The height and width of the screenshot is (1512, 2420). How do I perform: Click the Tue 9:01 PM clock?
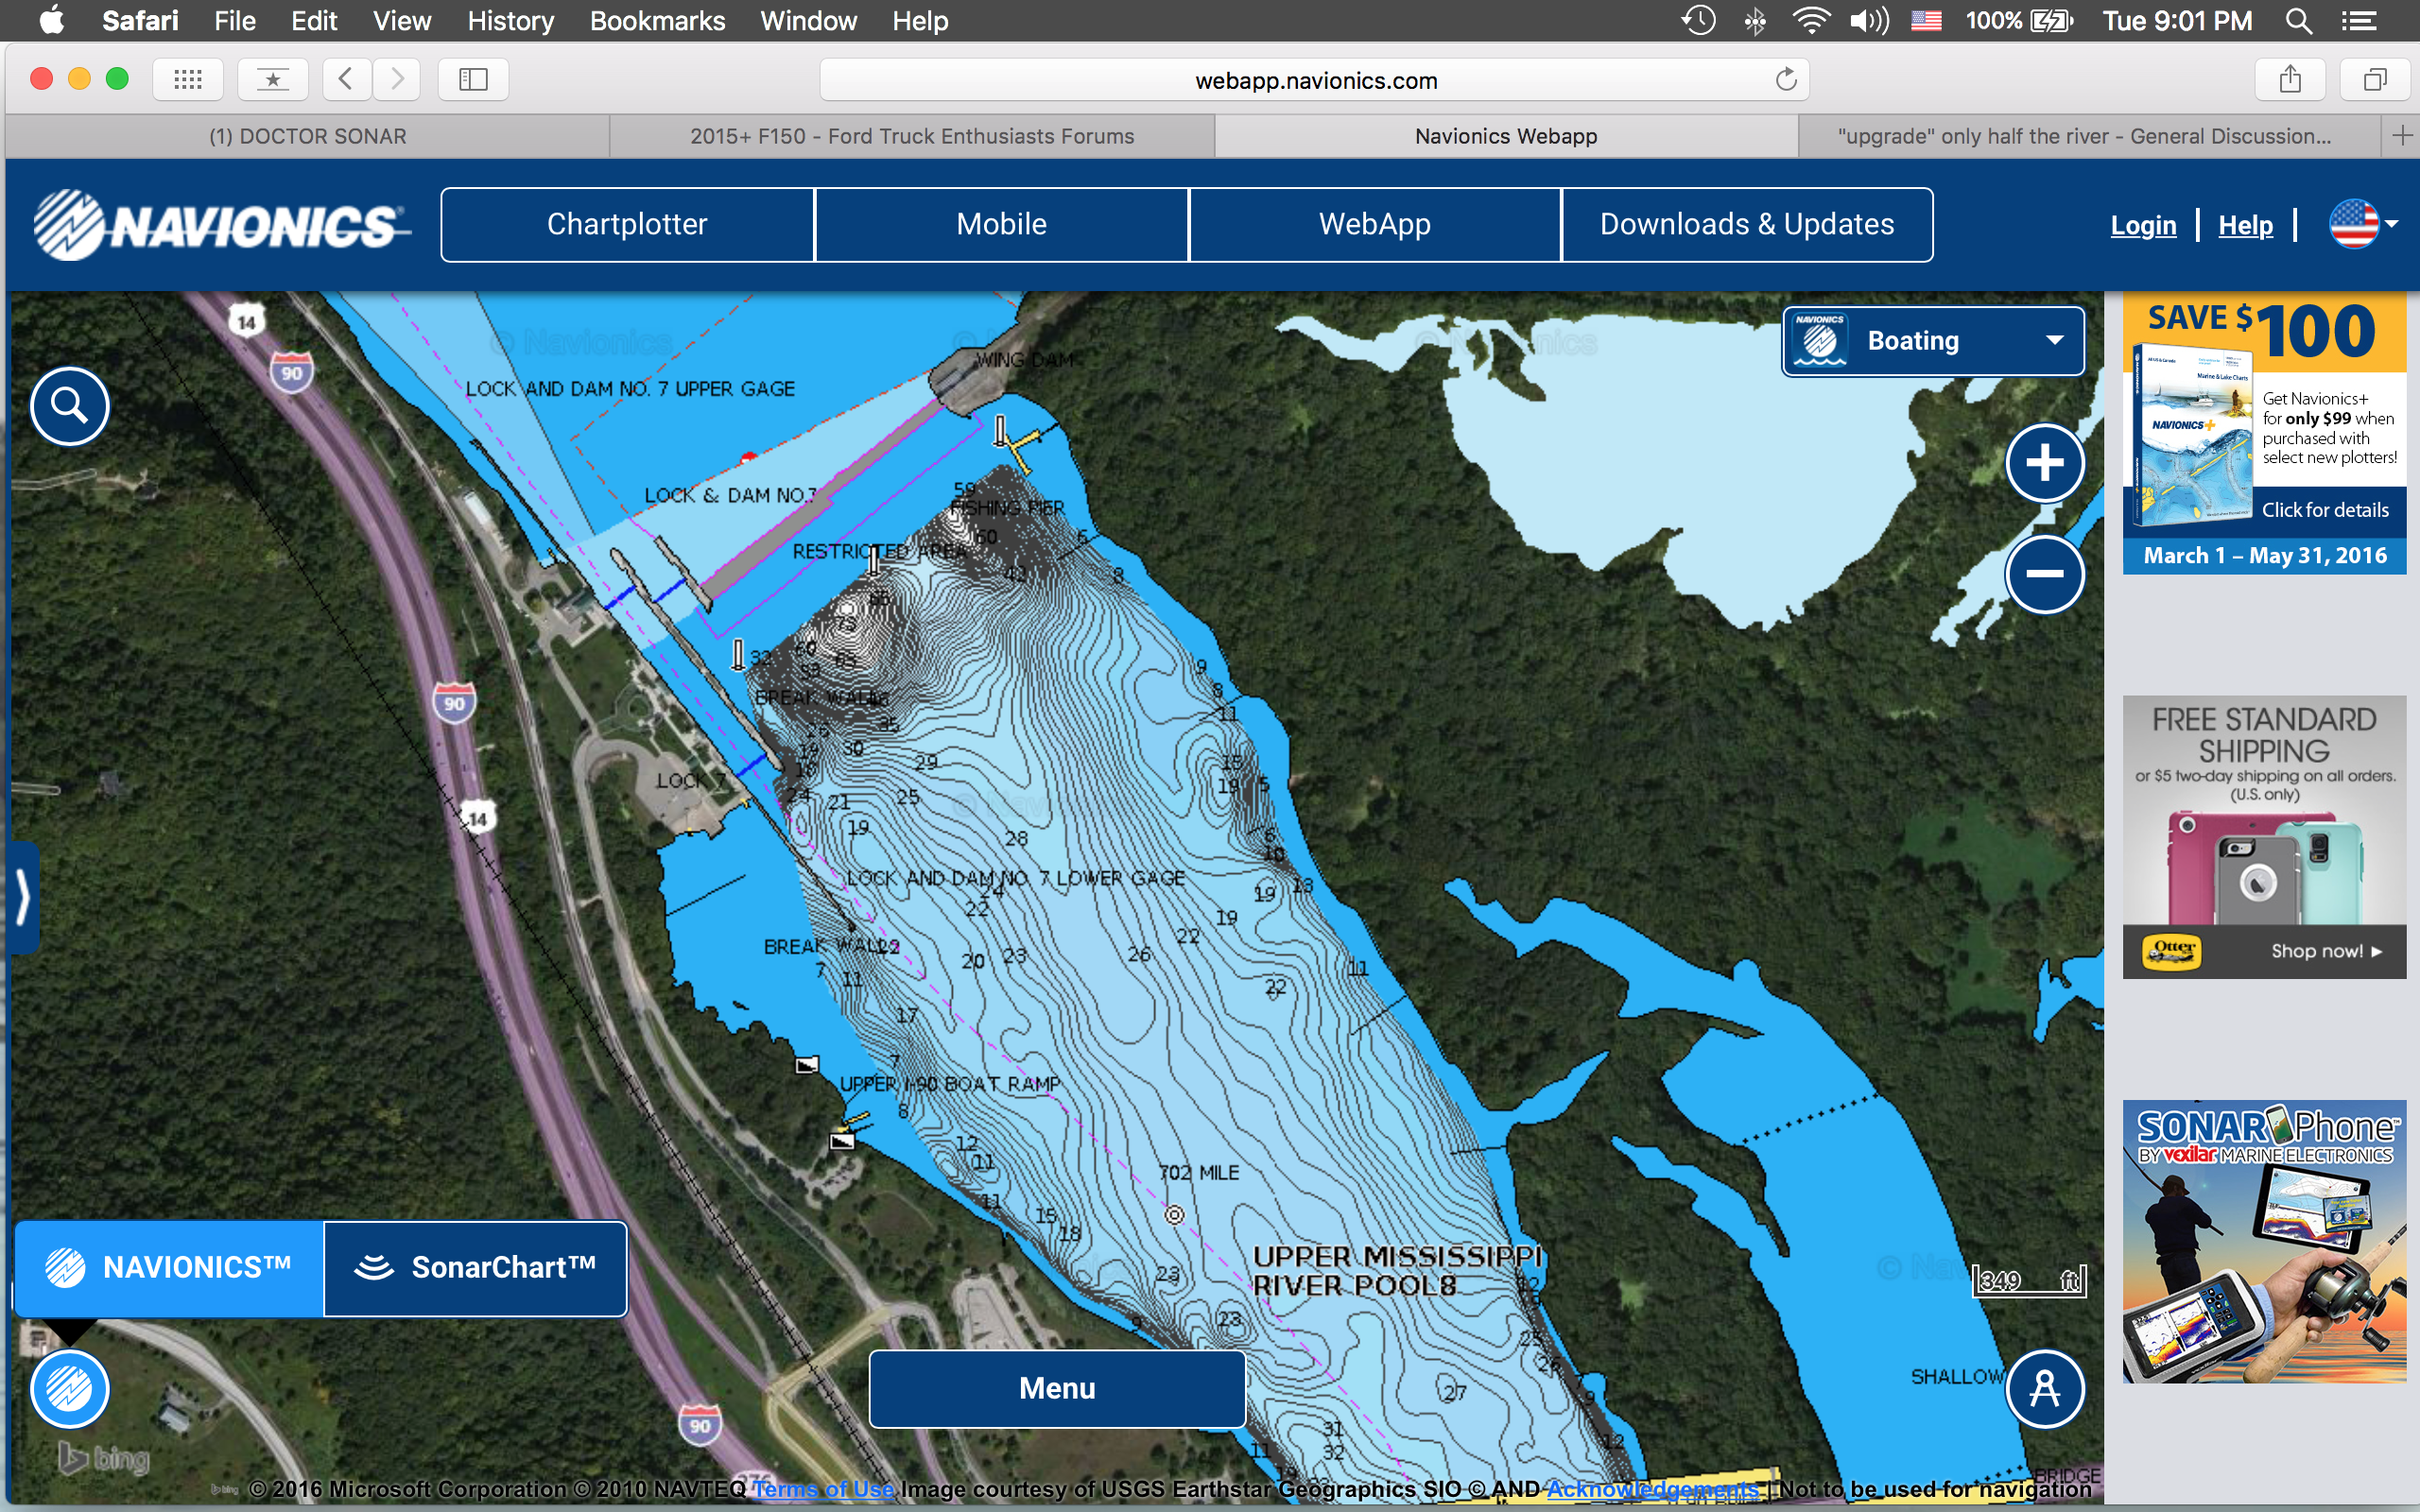pos(2177,20)
